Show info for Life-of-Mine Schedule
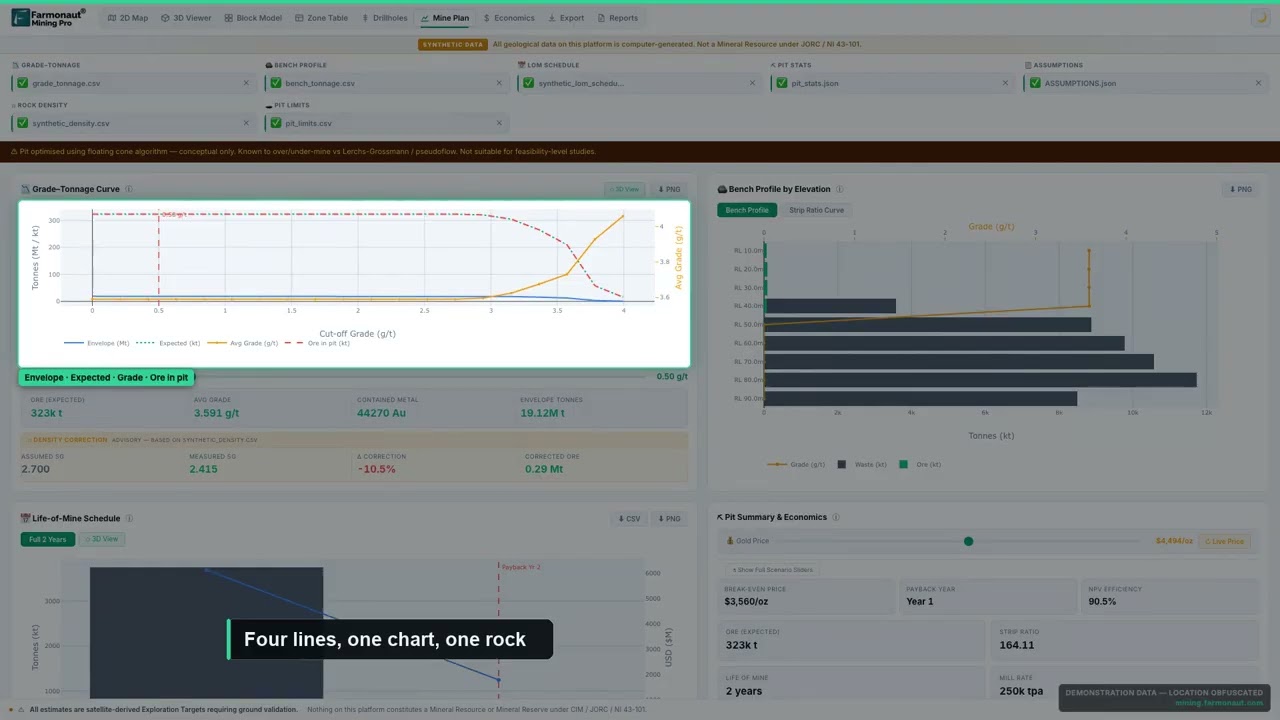Viewport: 1280px width, 720px height. pos(129,518)
